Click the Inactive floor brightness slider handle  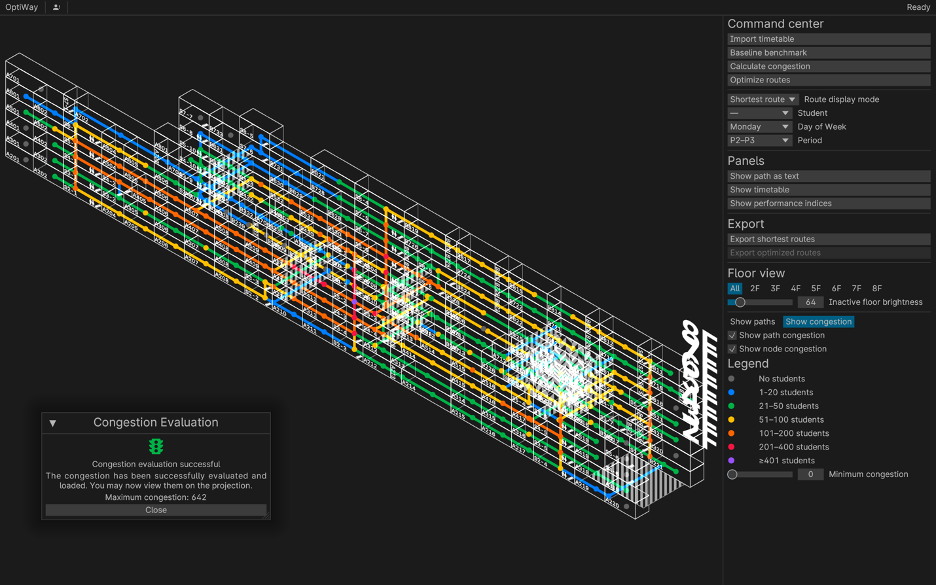tap(740, 303)
